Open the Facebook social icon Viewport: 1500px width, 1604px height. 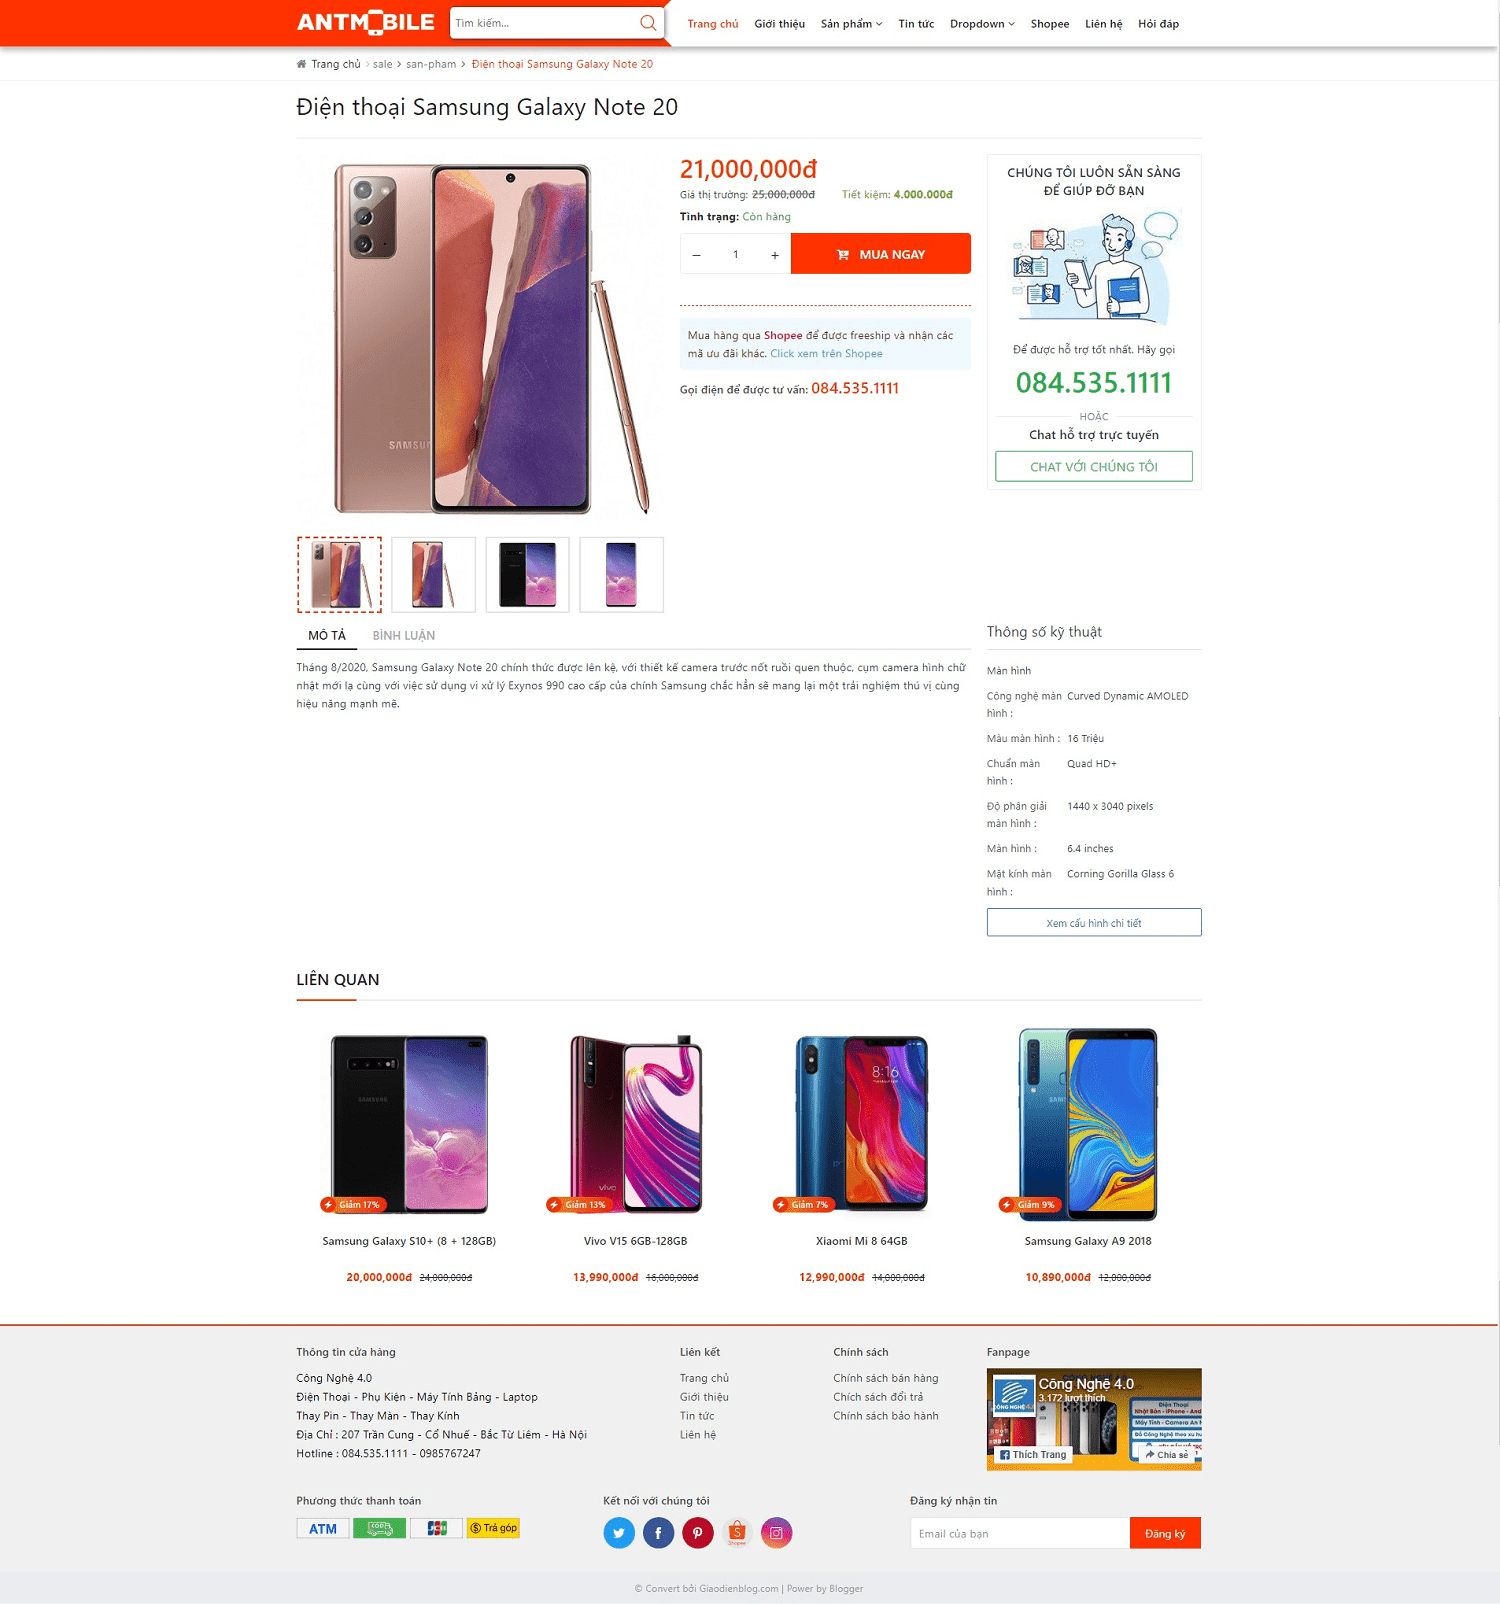tap(658, 1533)
